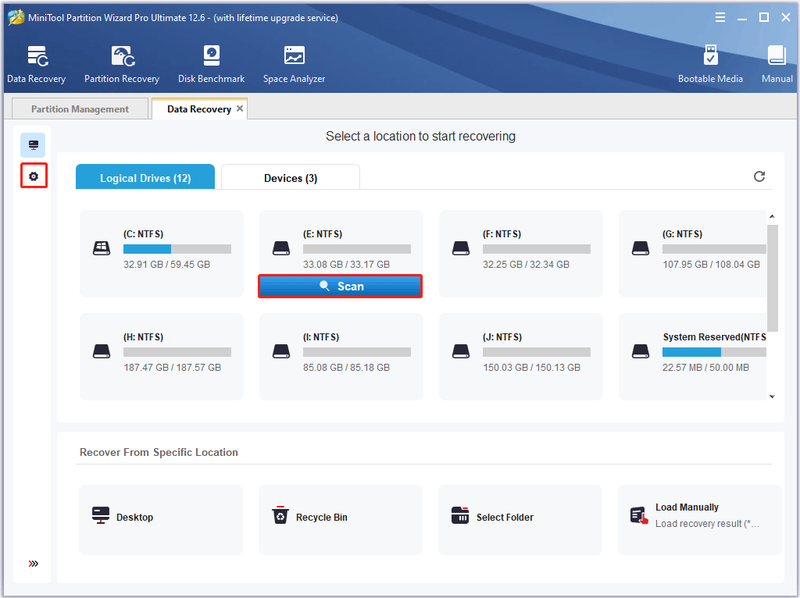
Task: Expand the sidebar with double-arrow icon
Action: (x=33, y=563)
